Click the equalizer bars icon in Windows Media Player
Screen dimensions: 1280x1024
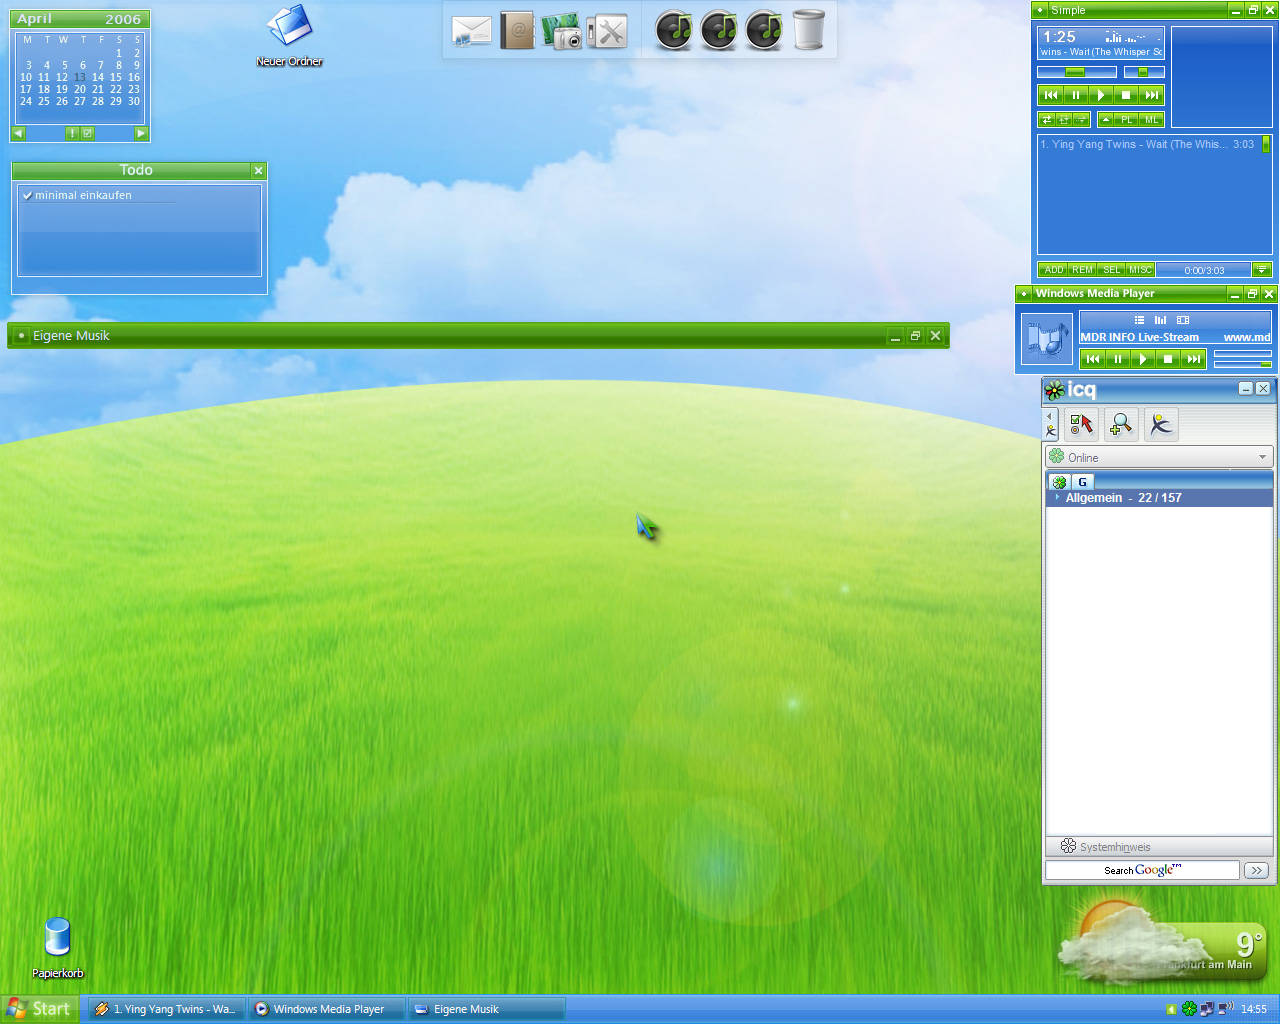pos(1160,320)
